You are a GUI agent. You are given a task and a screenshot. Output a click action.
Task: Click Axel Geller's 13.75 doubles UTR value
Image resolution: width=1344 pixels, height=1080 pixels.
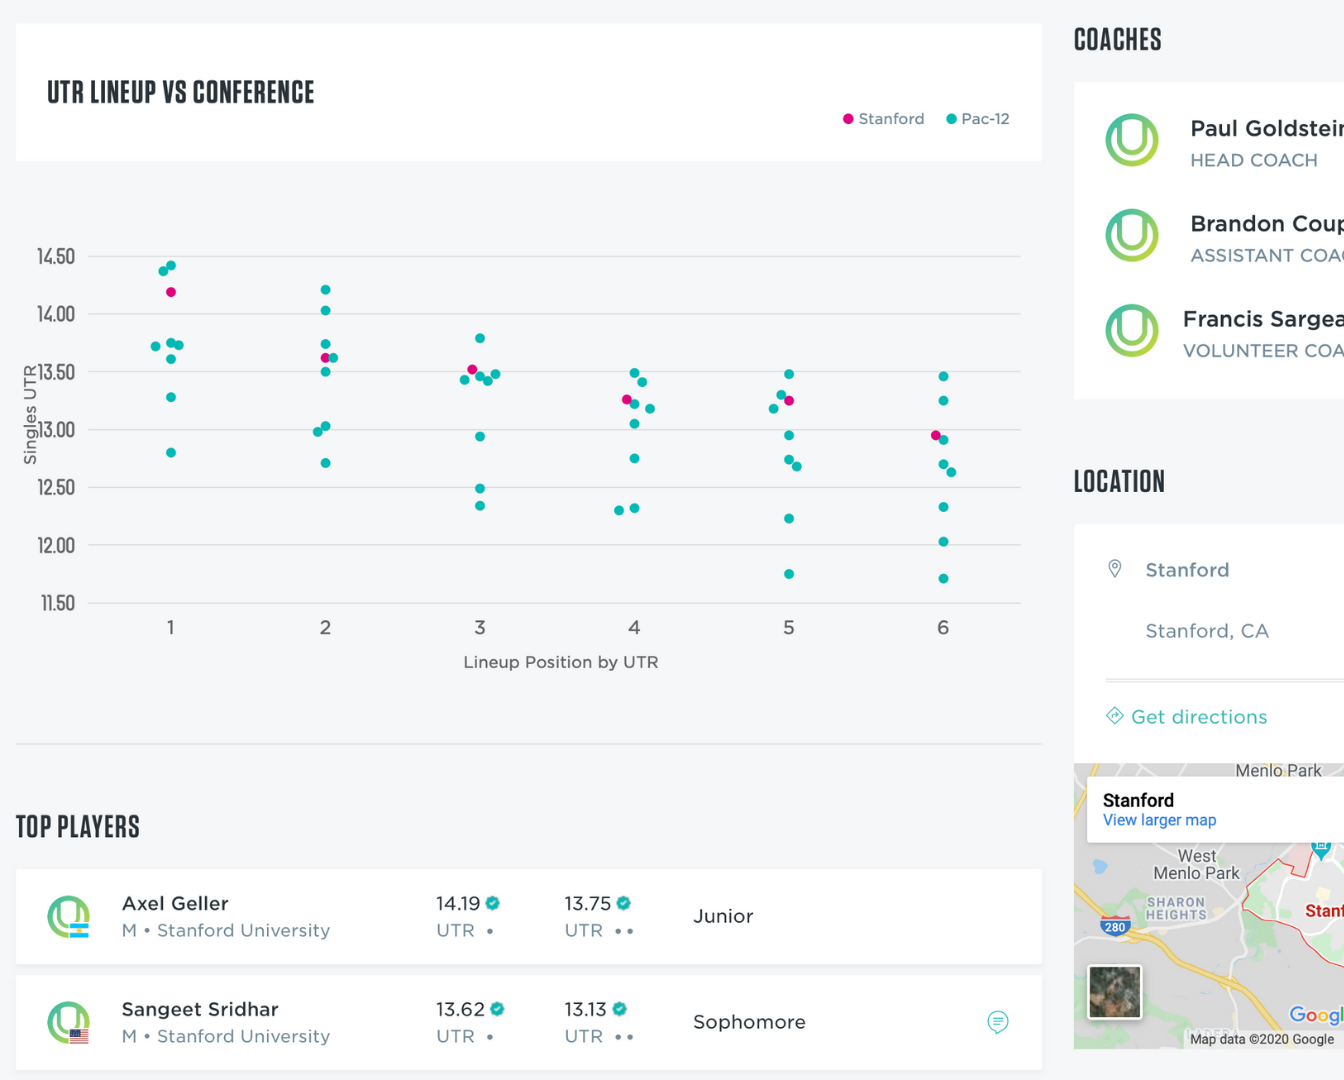click(x=588, y=903)
